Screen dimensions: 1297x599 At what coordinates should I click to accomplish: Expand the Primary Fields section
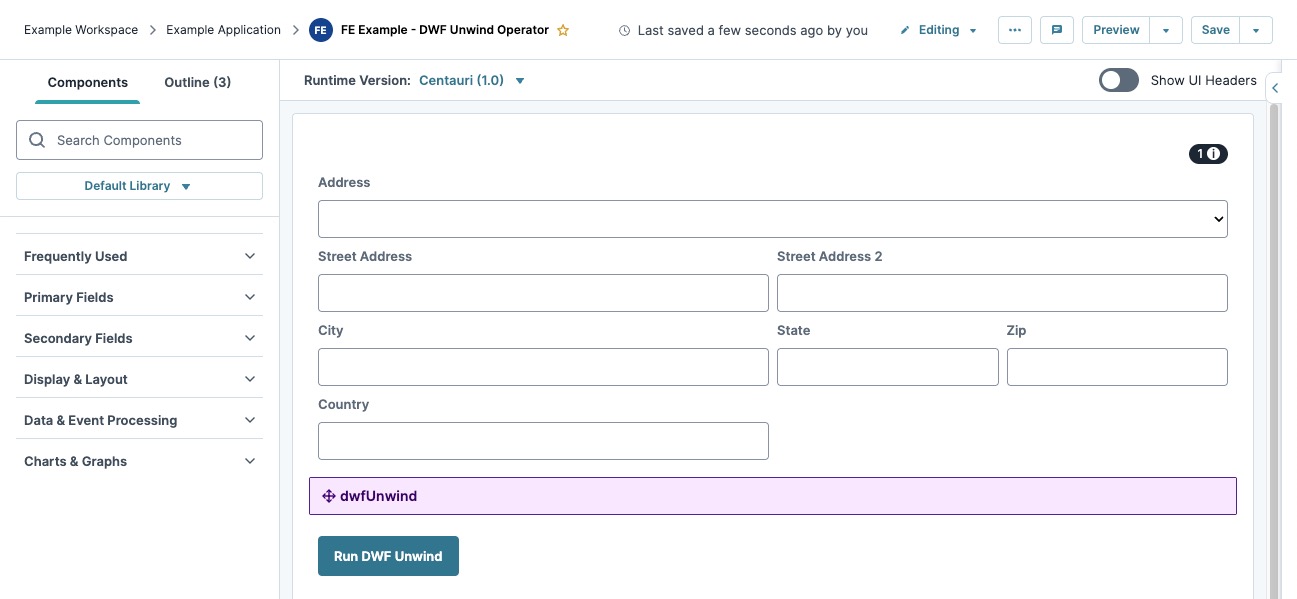[x=139, y=297]
